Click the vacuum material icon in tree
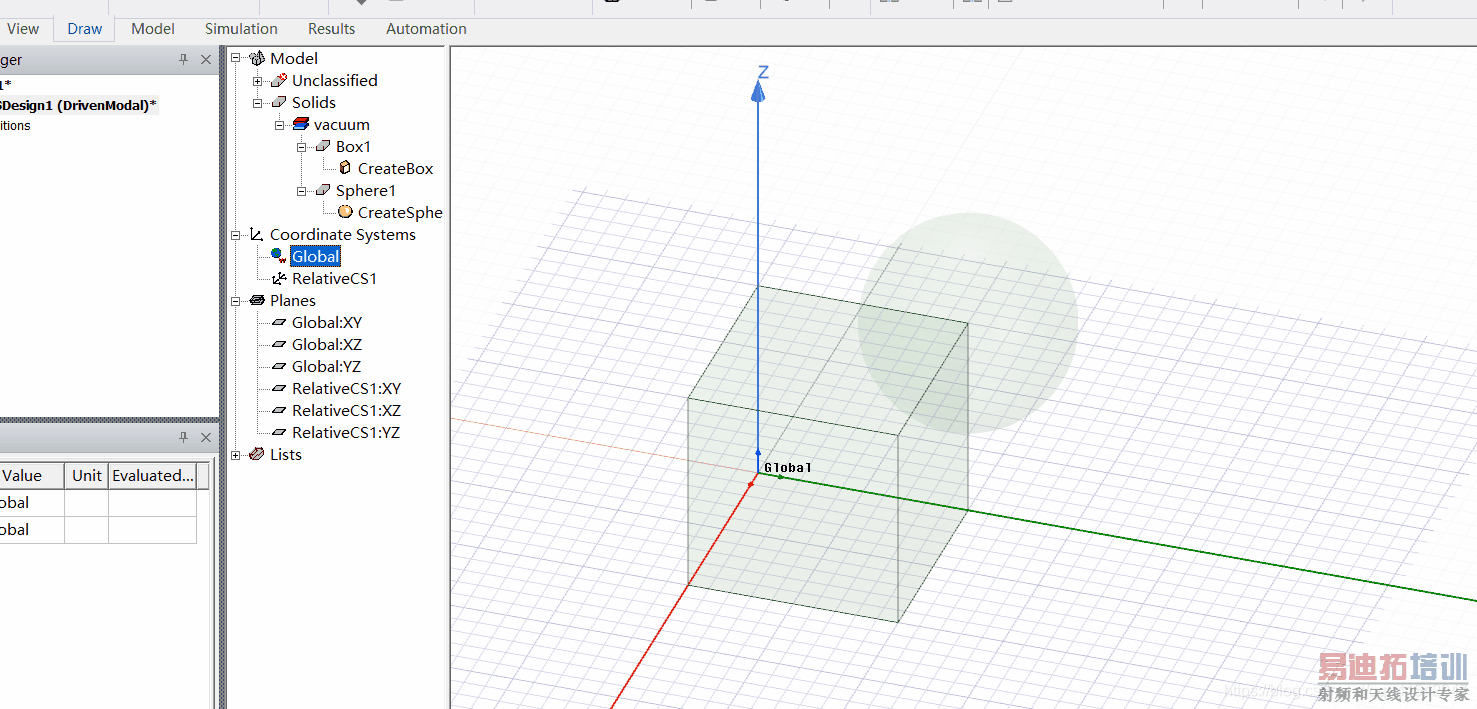1477x709 pixels. [x=300, y=125]
